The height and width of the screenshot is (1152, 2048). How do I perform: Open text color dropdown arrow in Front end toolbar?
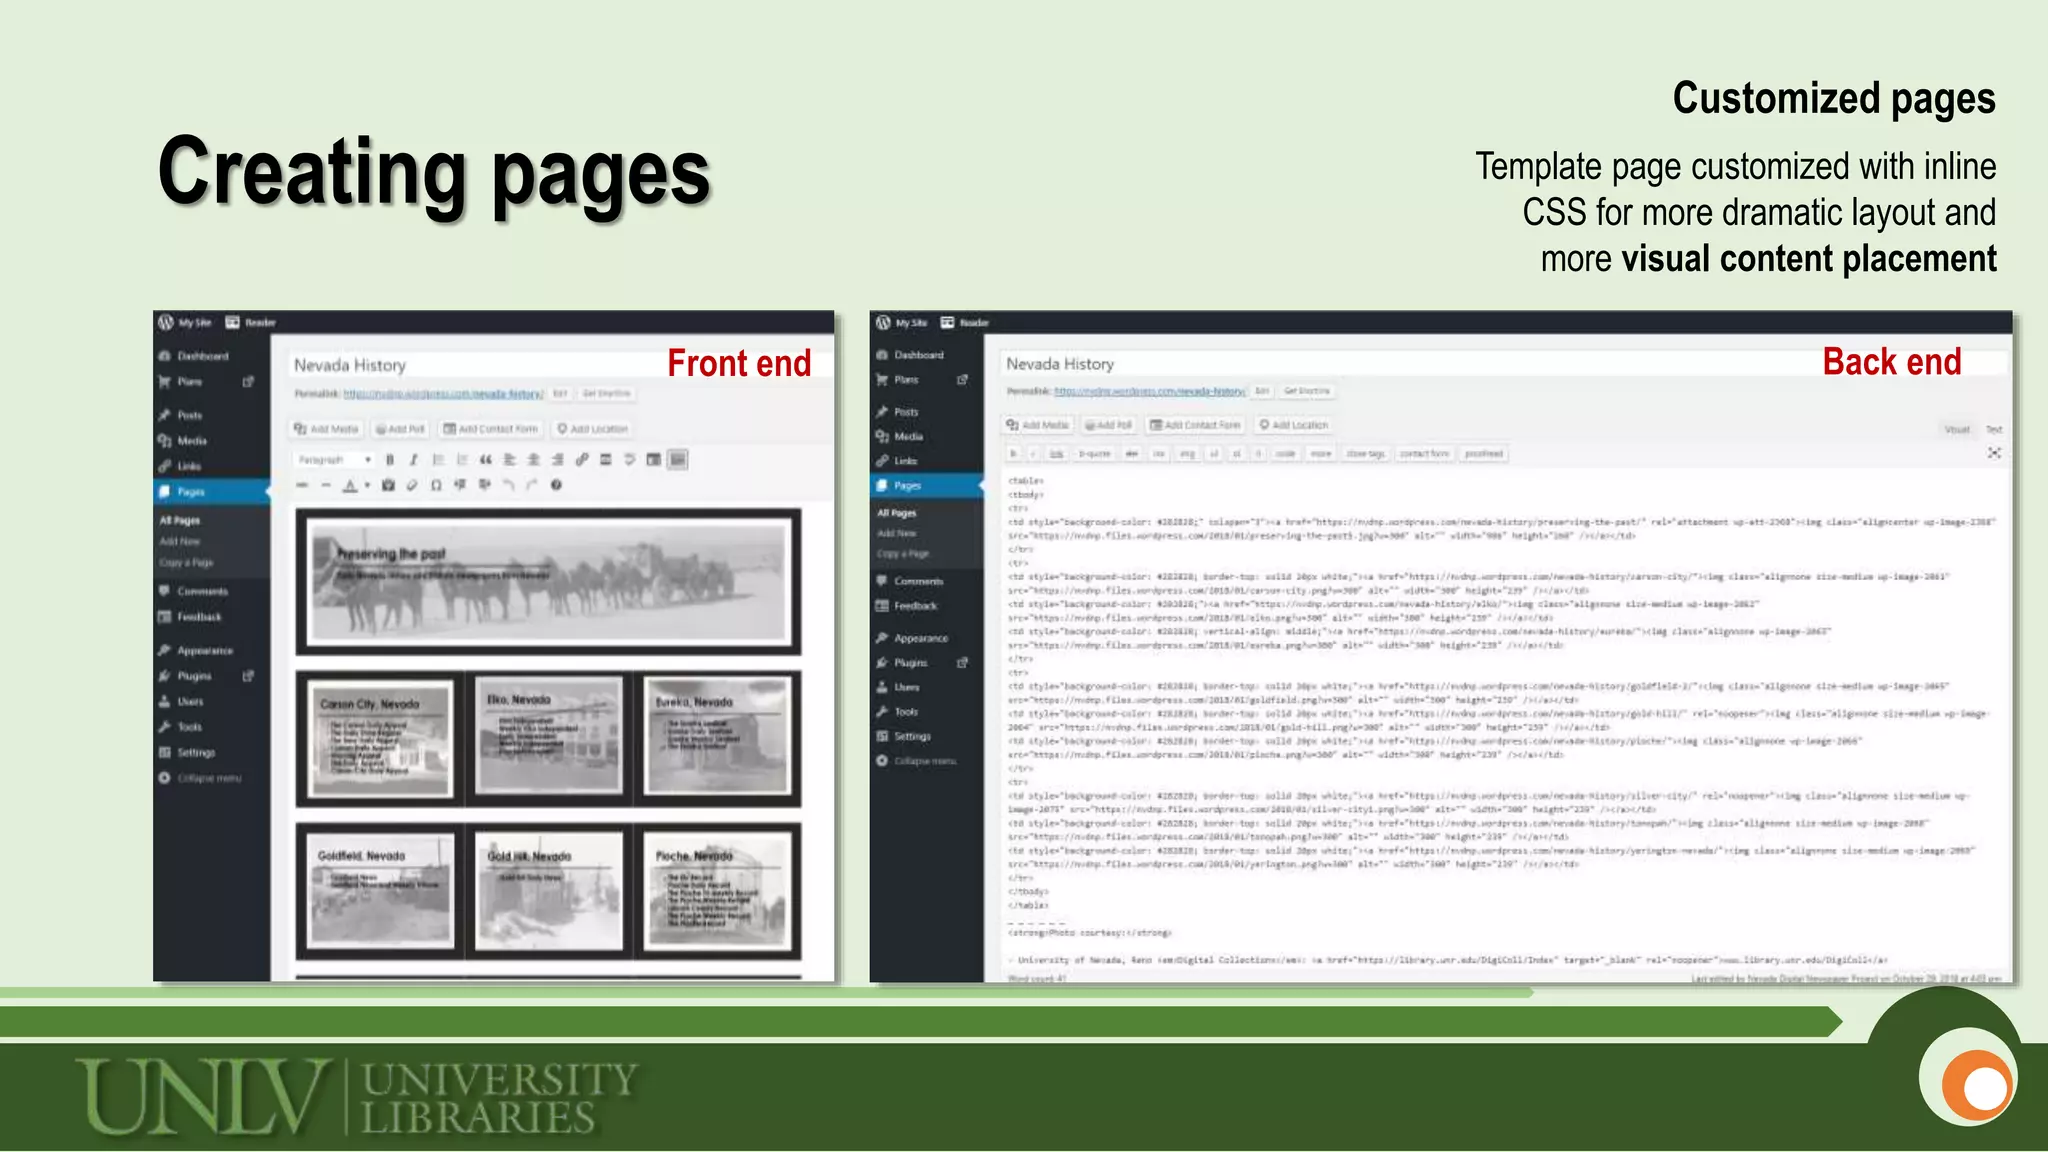pyautogui.click(x=367, y=485)
